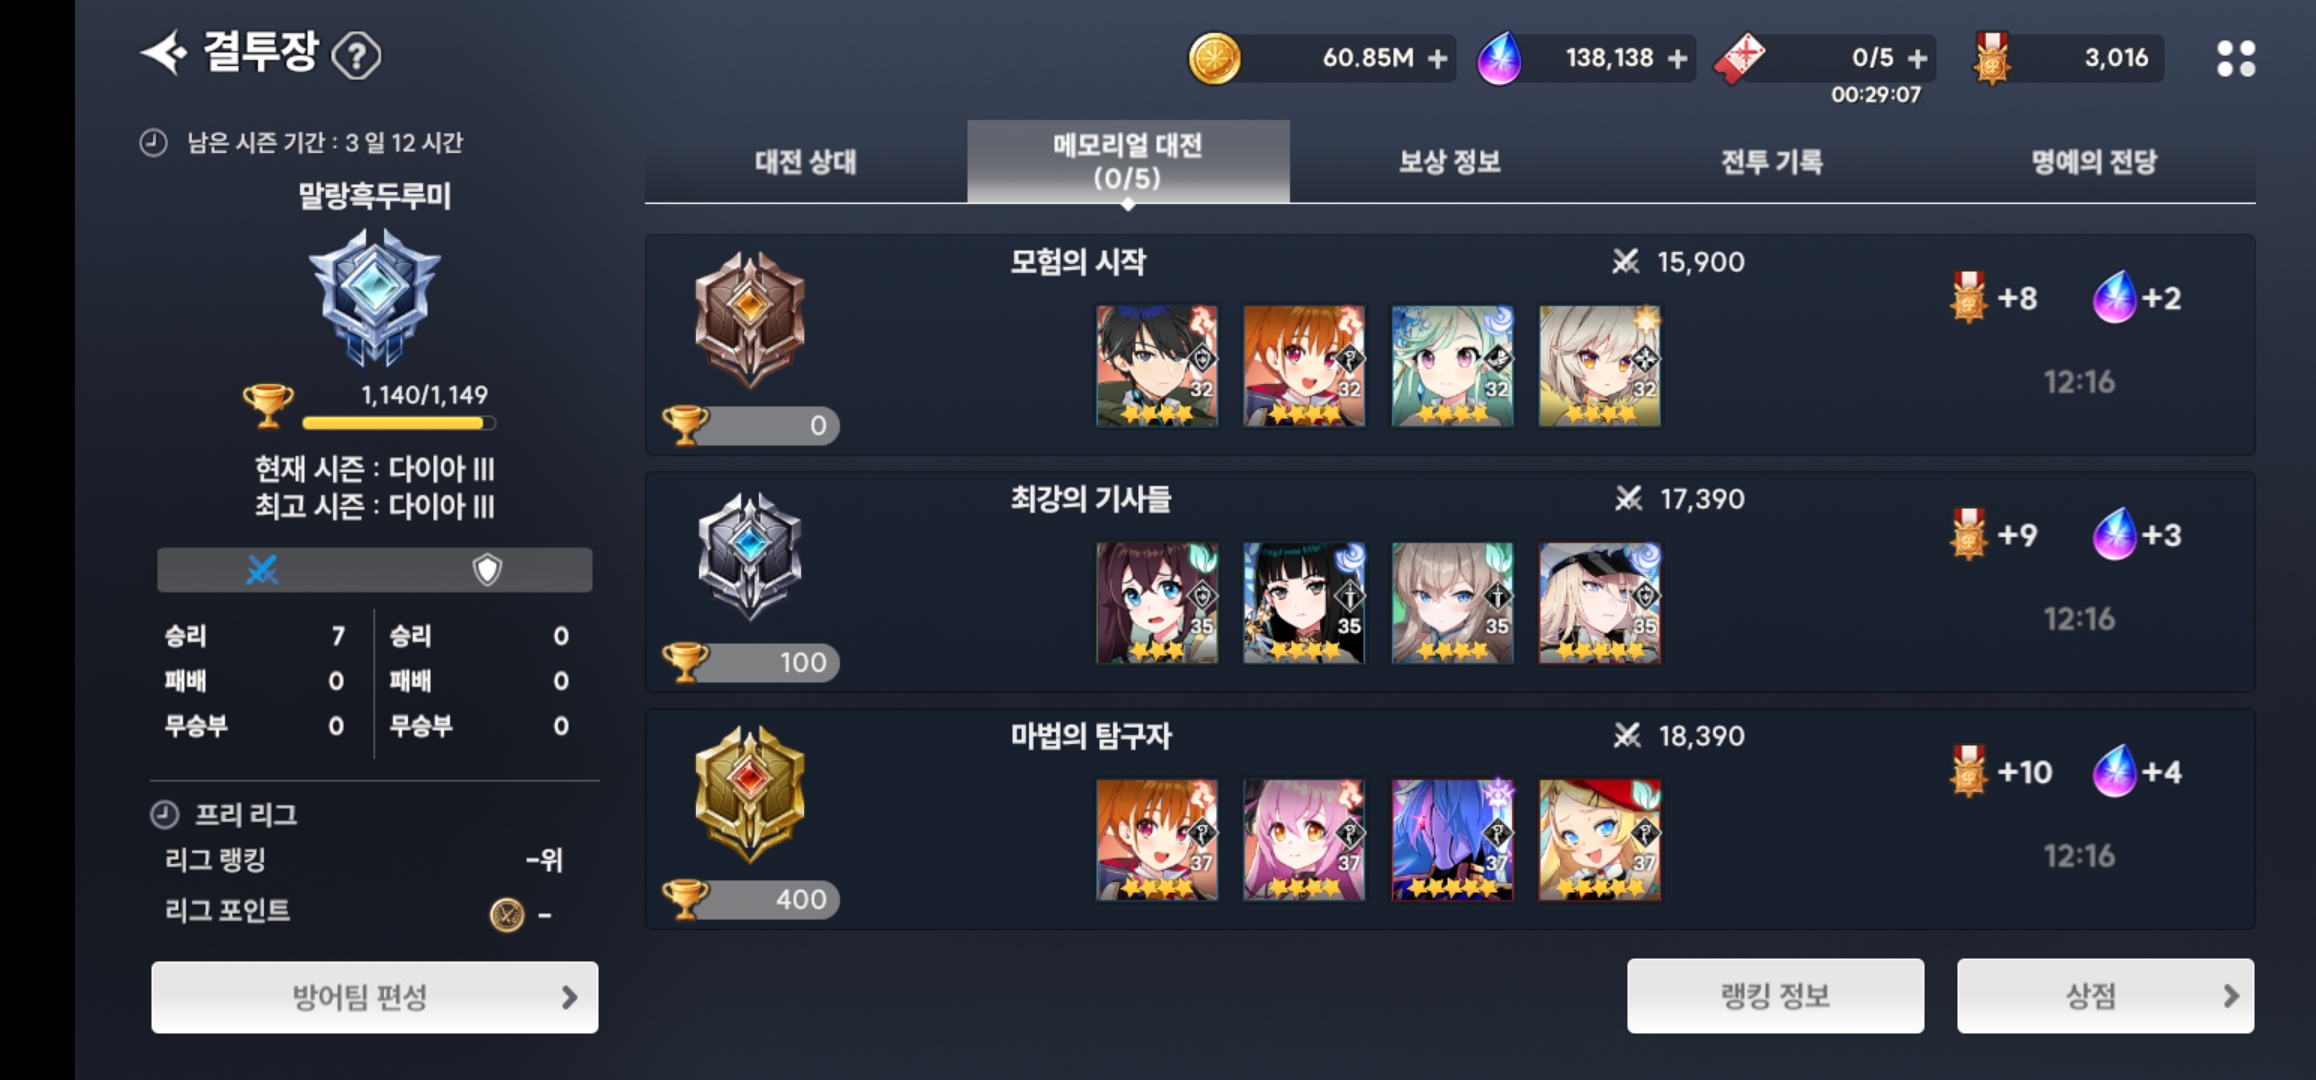Image resolution: width=2316 pixels, height=1080 pixels.
Task: Select the 대전 상대 tab
Action: 806,162
